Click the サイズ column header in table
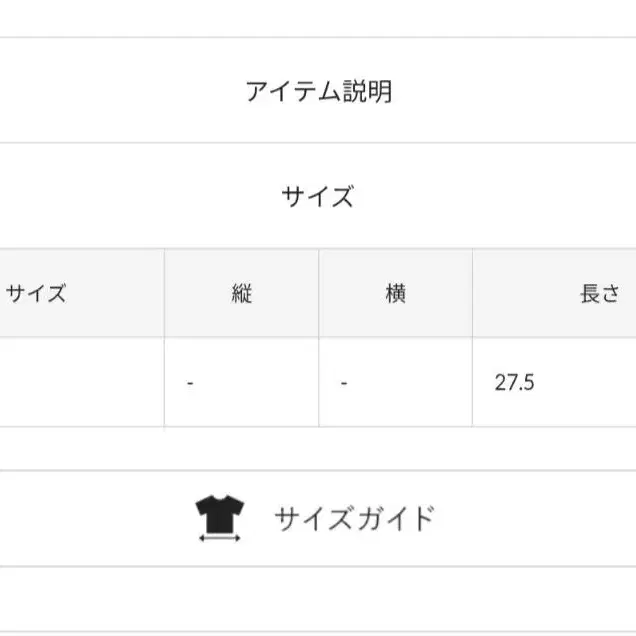 click(36, 293)
